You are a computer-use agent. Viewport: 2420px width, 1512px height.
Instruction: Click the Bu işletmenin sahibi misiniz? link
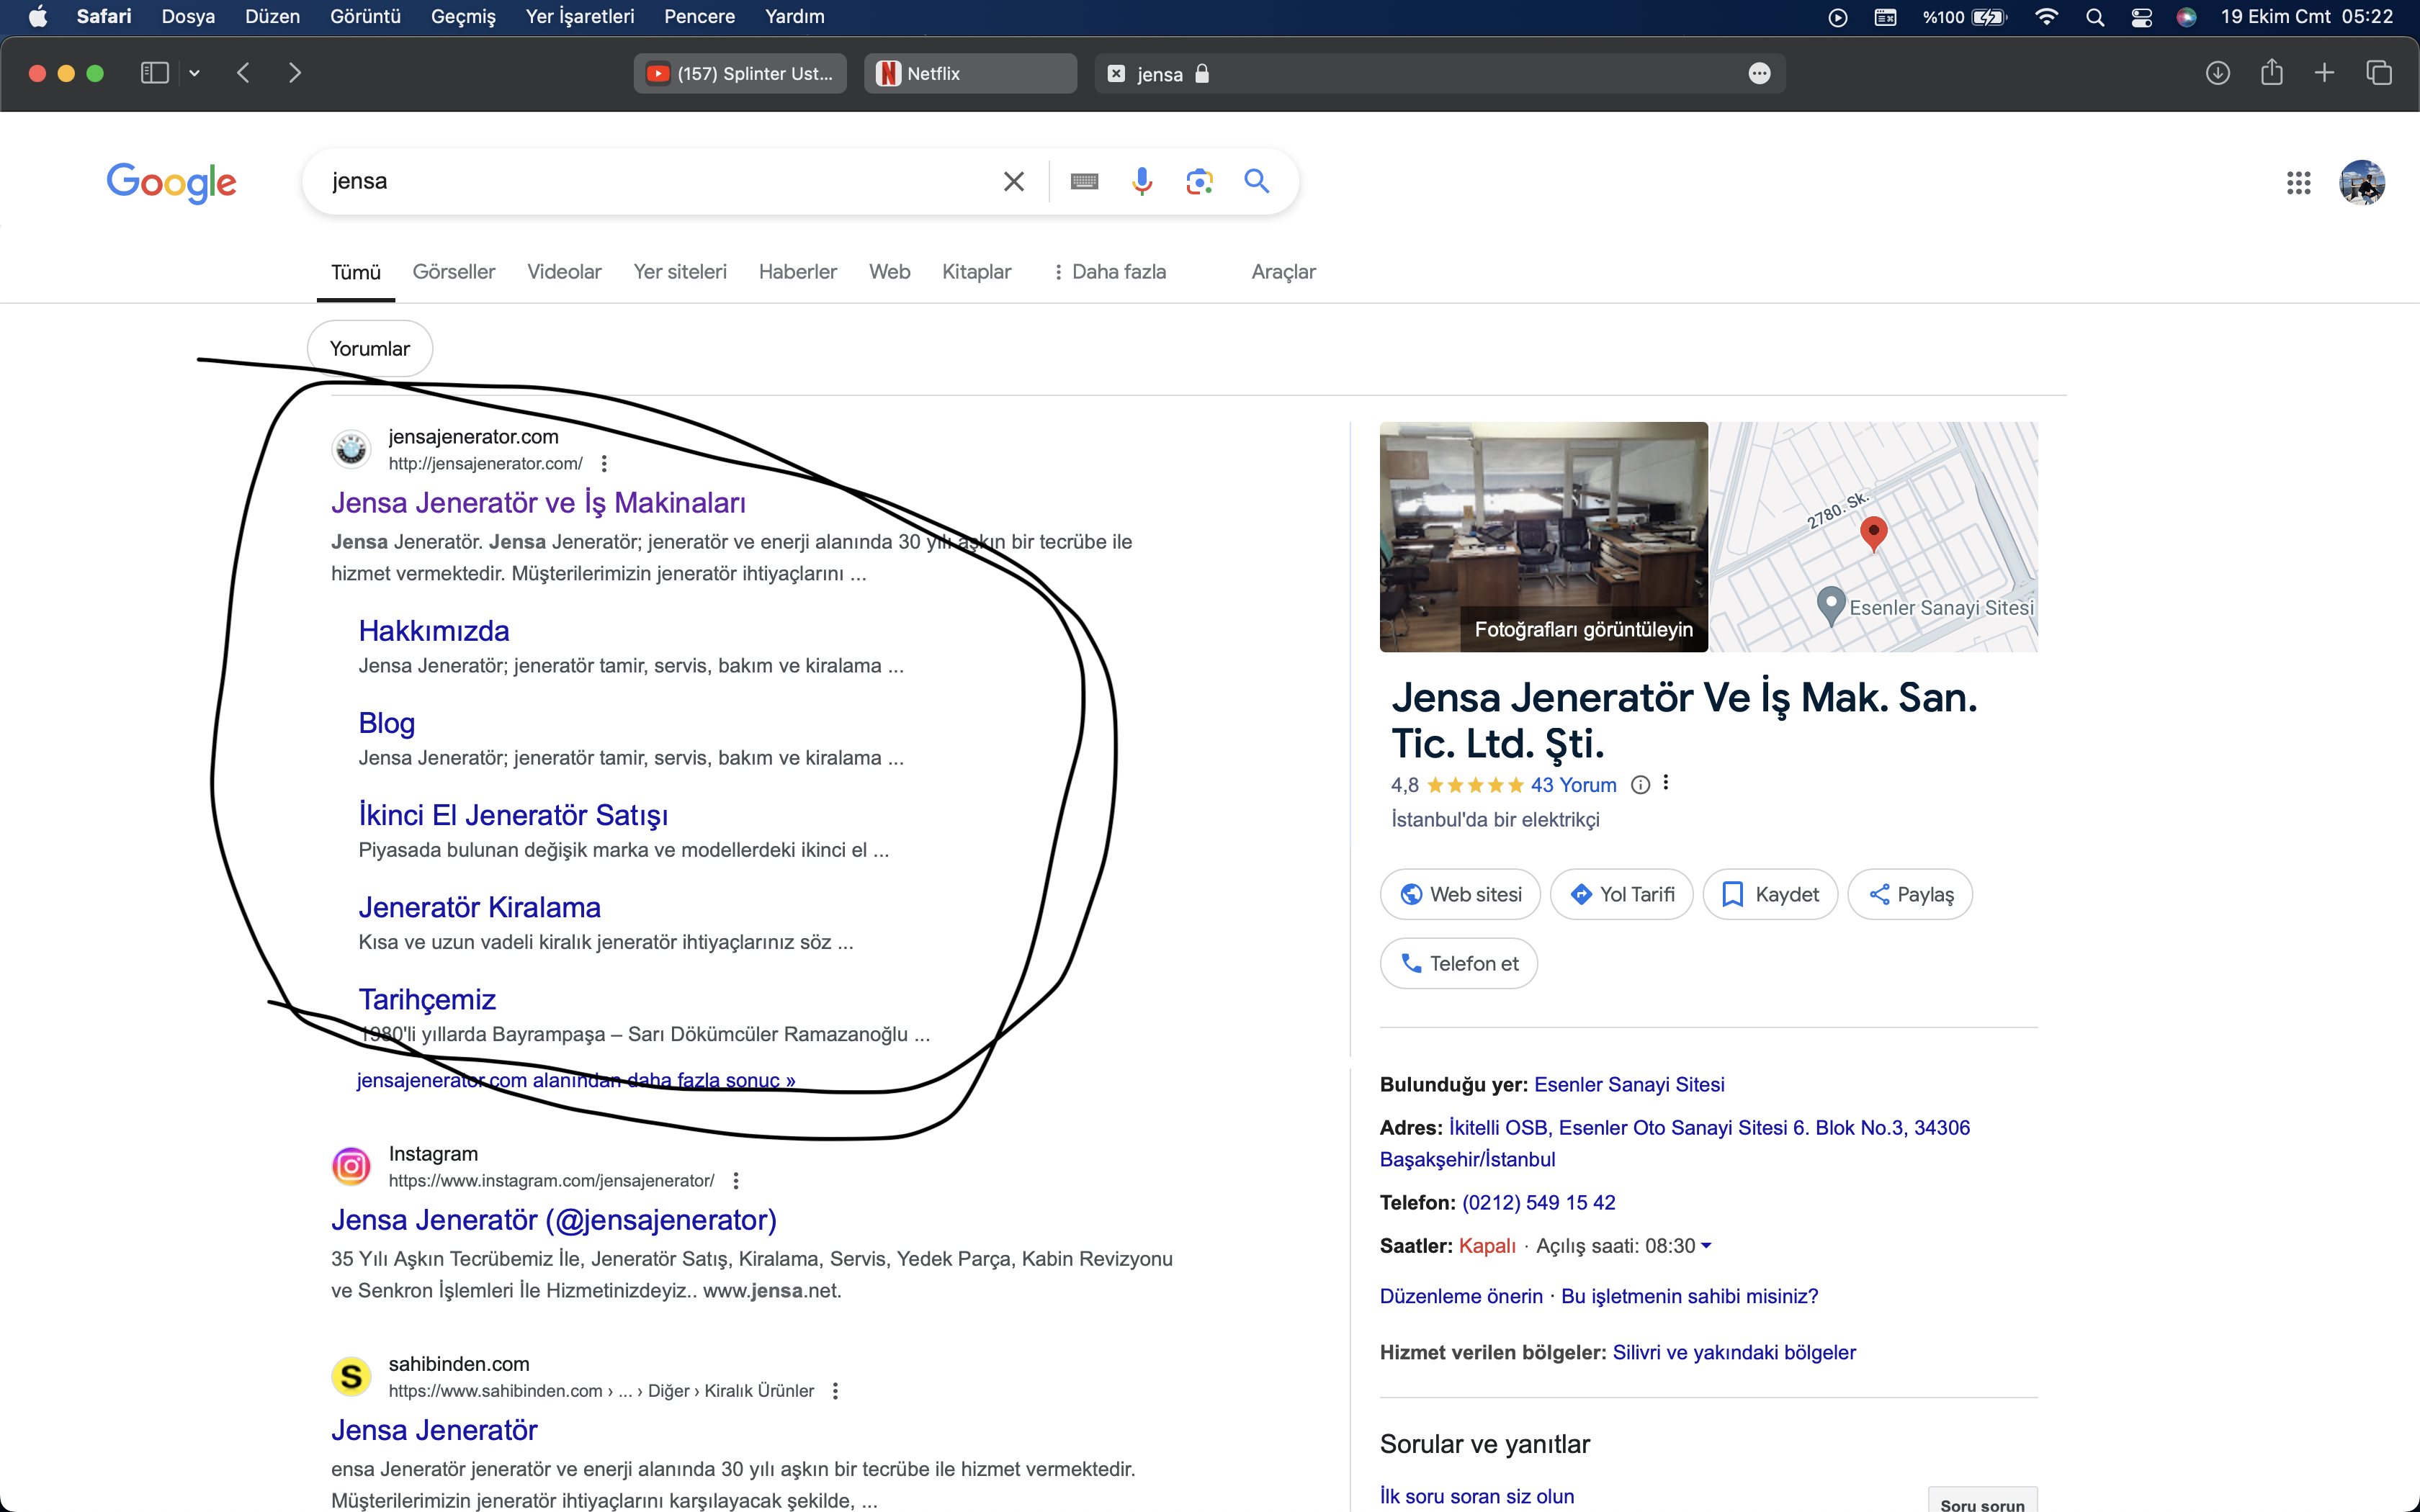tap(1689, 1297)
